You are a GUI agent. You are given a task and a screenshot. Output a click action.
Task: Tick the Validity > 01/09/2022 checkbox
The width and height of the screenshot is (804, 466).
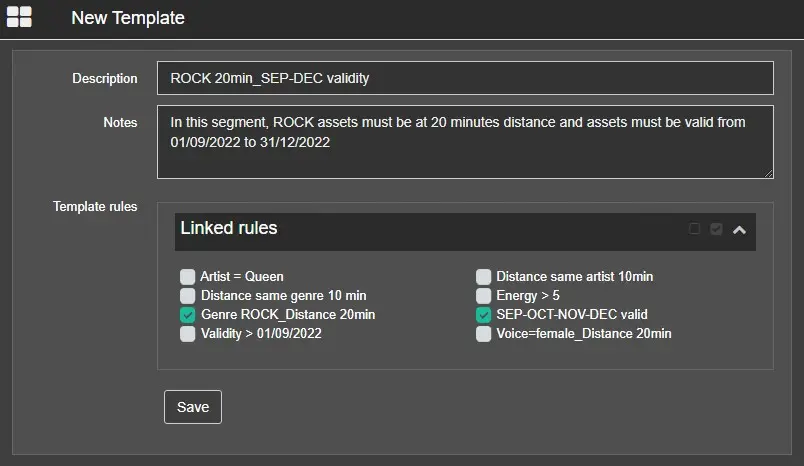pos(188,334)
